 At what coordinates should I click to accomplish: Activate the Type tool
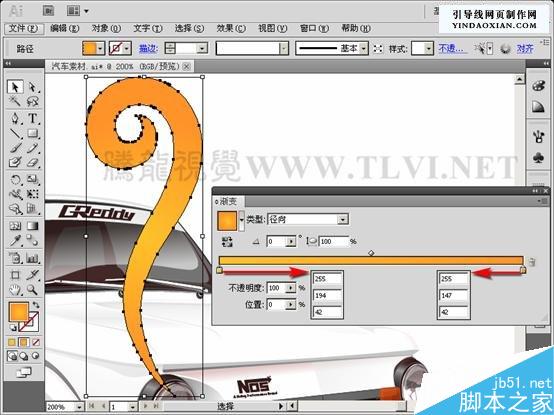click(x=33, y=118)
